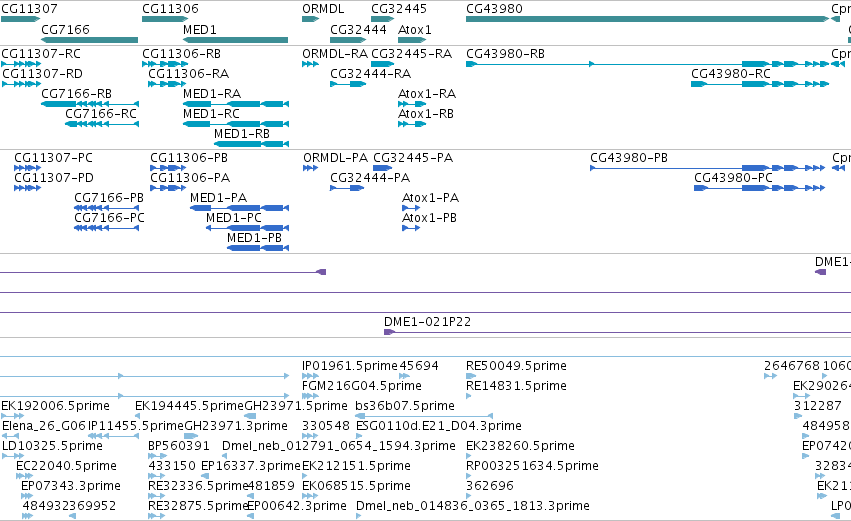Click the MED1 gene arrow glyph

236,40
